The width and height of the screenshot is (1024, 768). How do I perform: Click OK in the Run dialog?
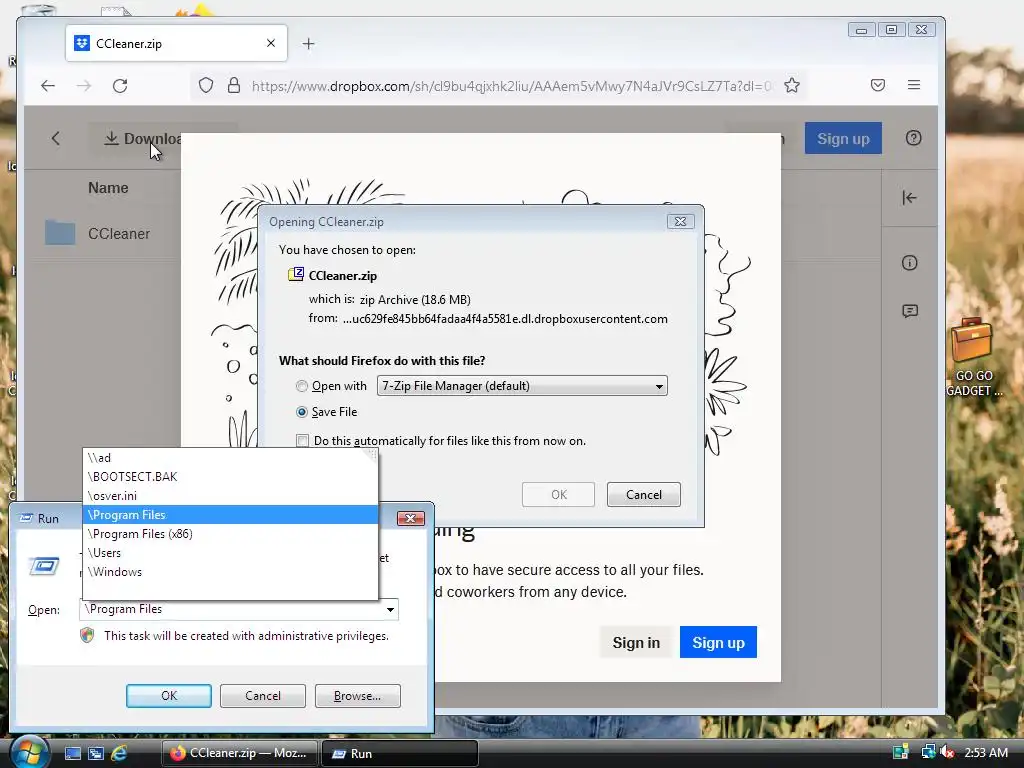[x=168, y=696]
